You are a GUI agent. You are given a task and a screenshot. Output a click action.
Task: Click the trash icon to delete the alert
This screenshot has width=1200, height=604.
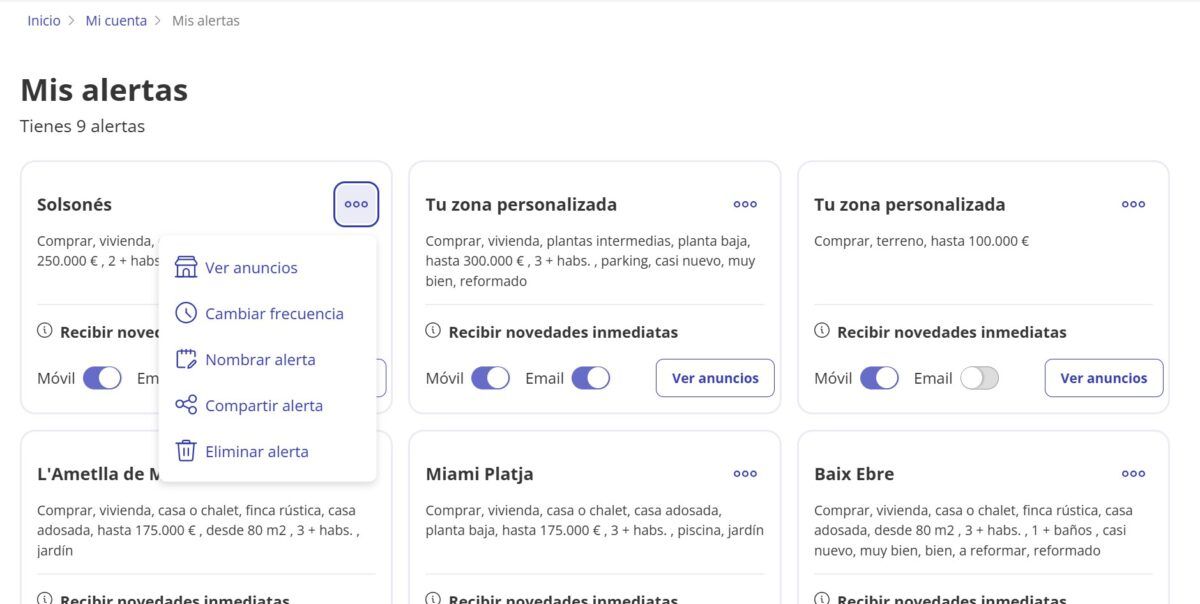pos(186,450)
